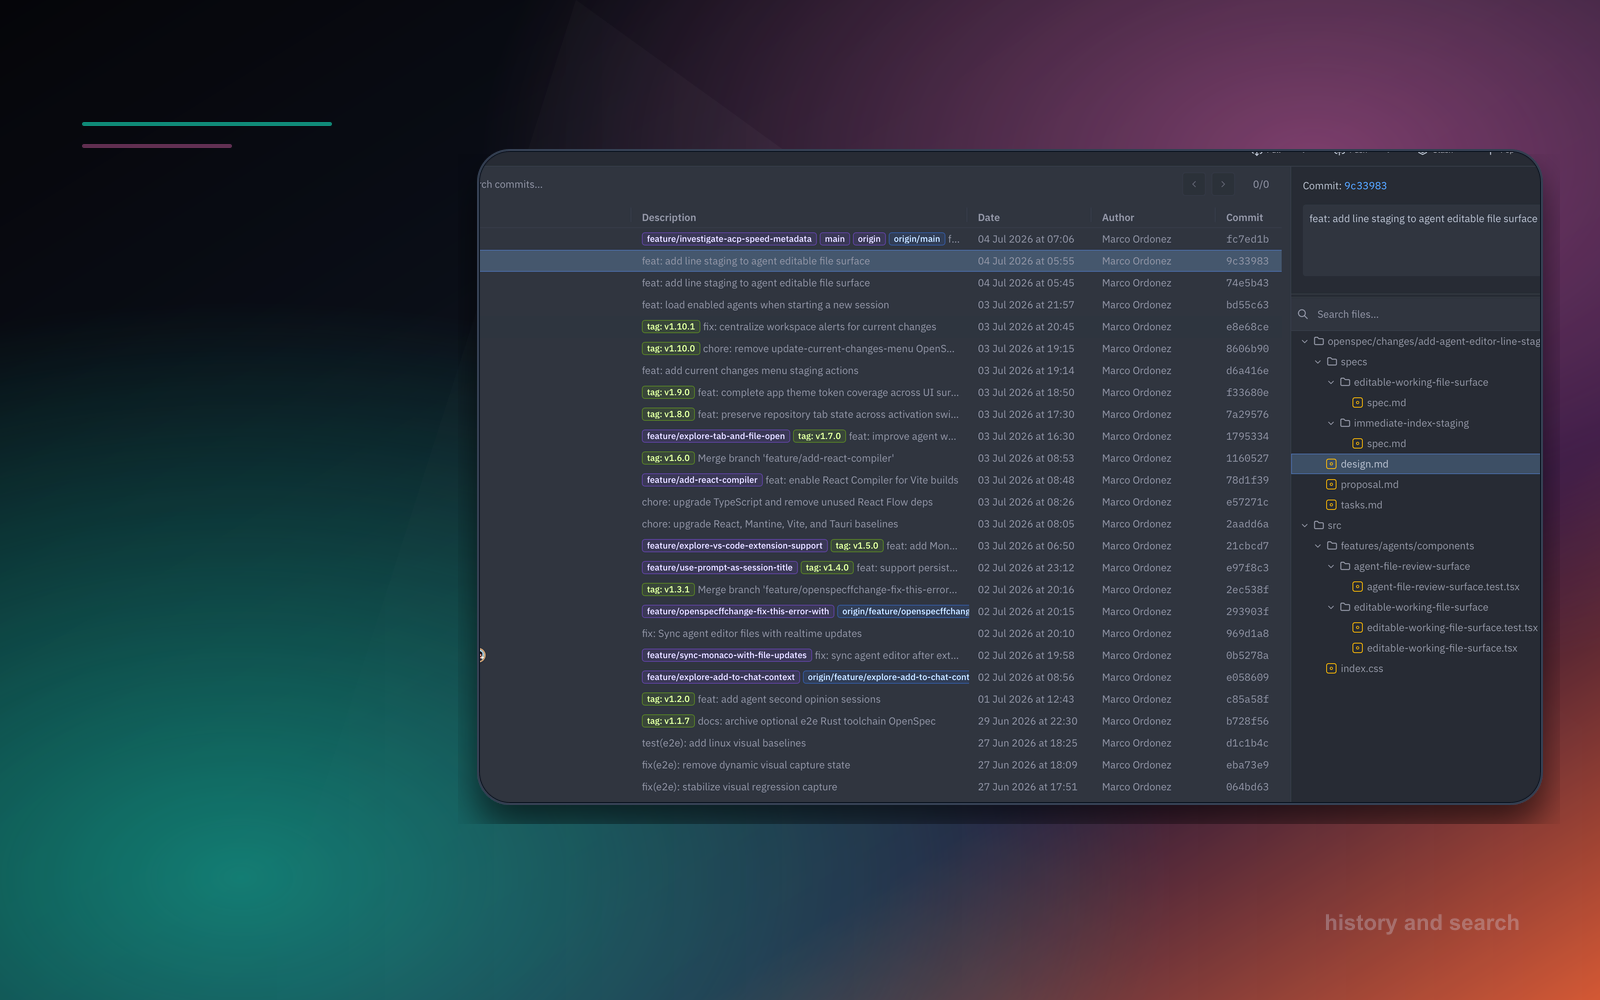Click file icon of agent-file-review-surface.test.tsx
Viewport: 1600px width, 1000px height.
click(1357, 587)
